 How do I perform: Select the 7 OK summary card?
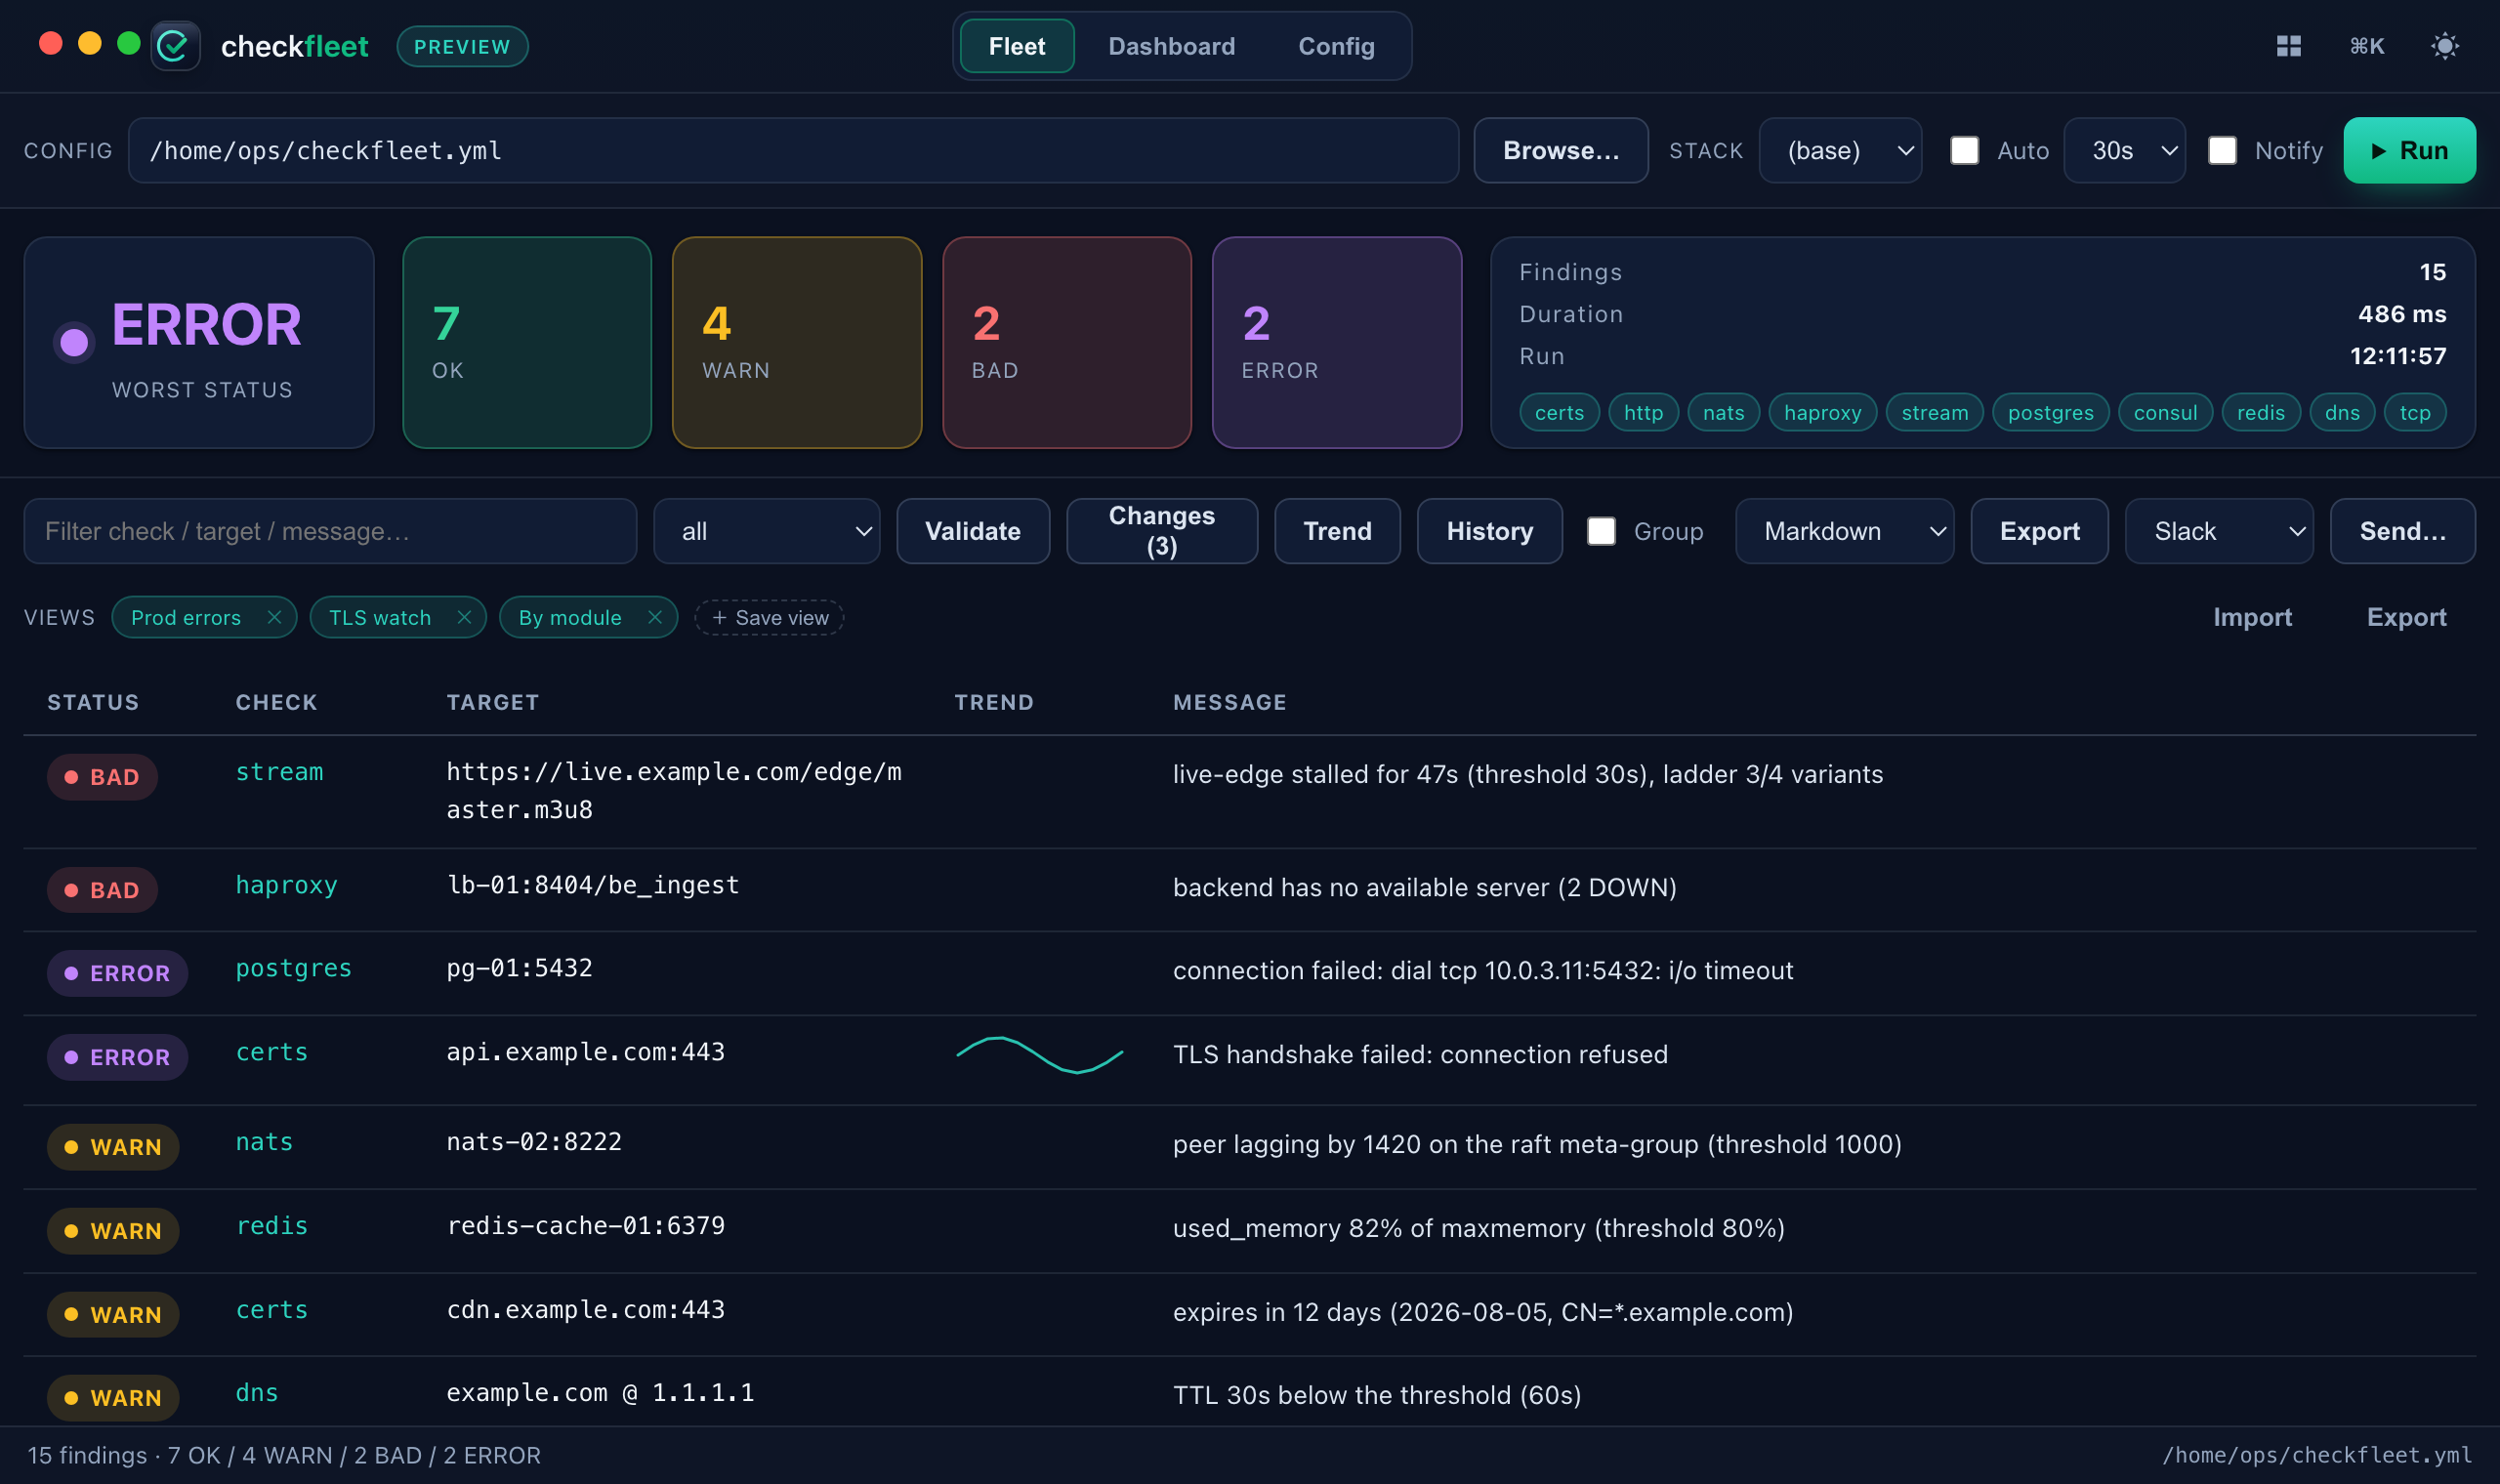coord(527,342)
